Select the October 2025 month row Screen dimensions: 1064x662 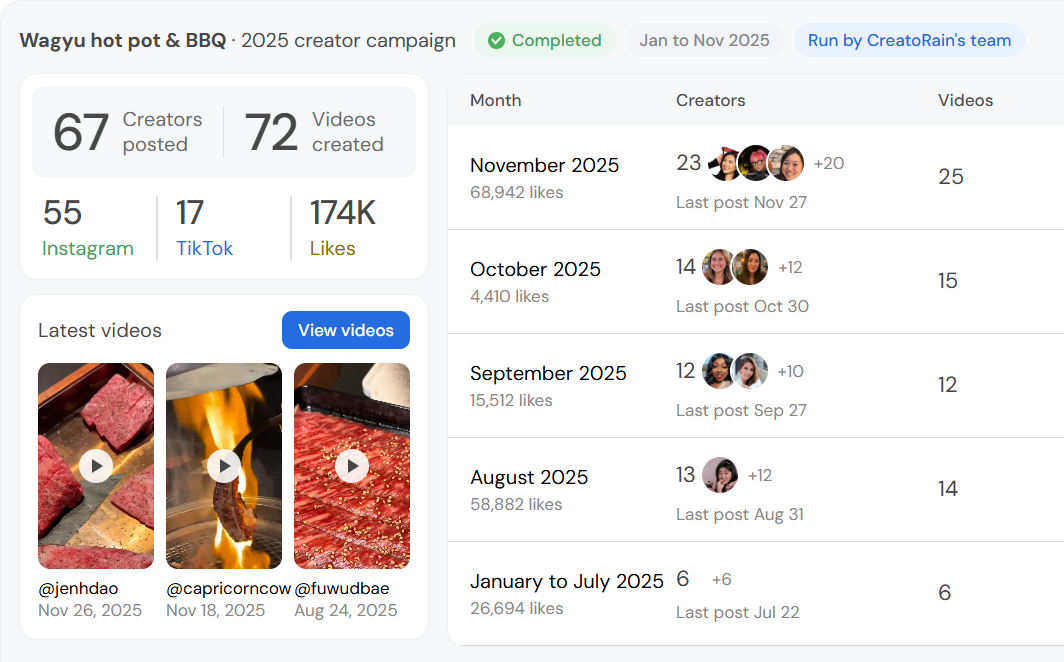(756, 281)
